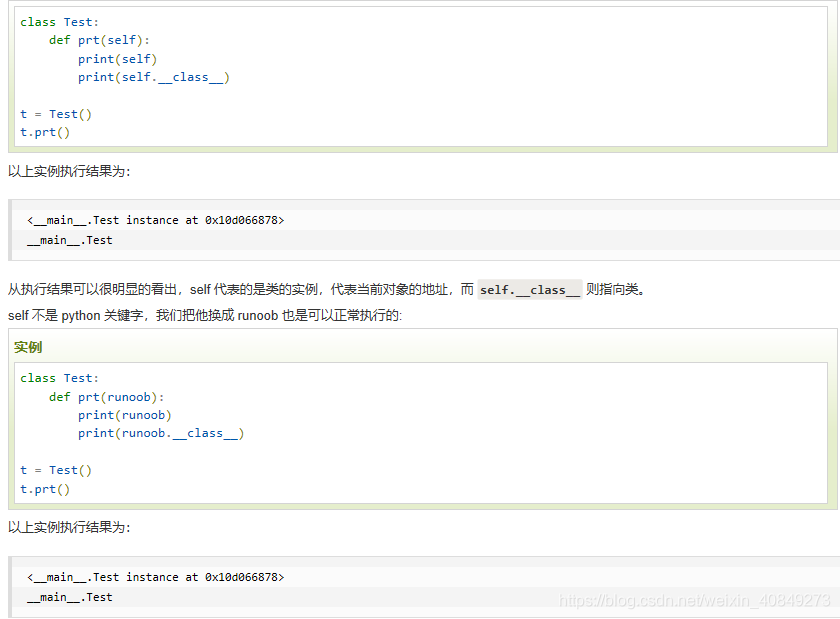Click the 'def prt(self):' code line
The width and height of the screenshot is (840, 619).
click(x=99, y=41)
